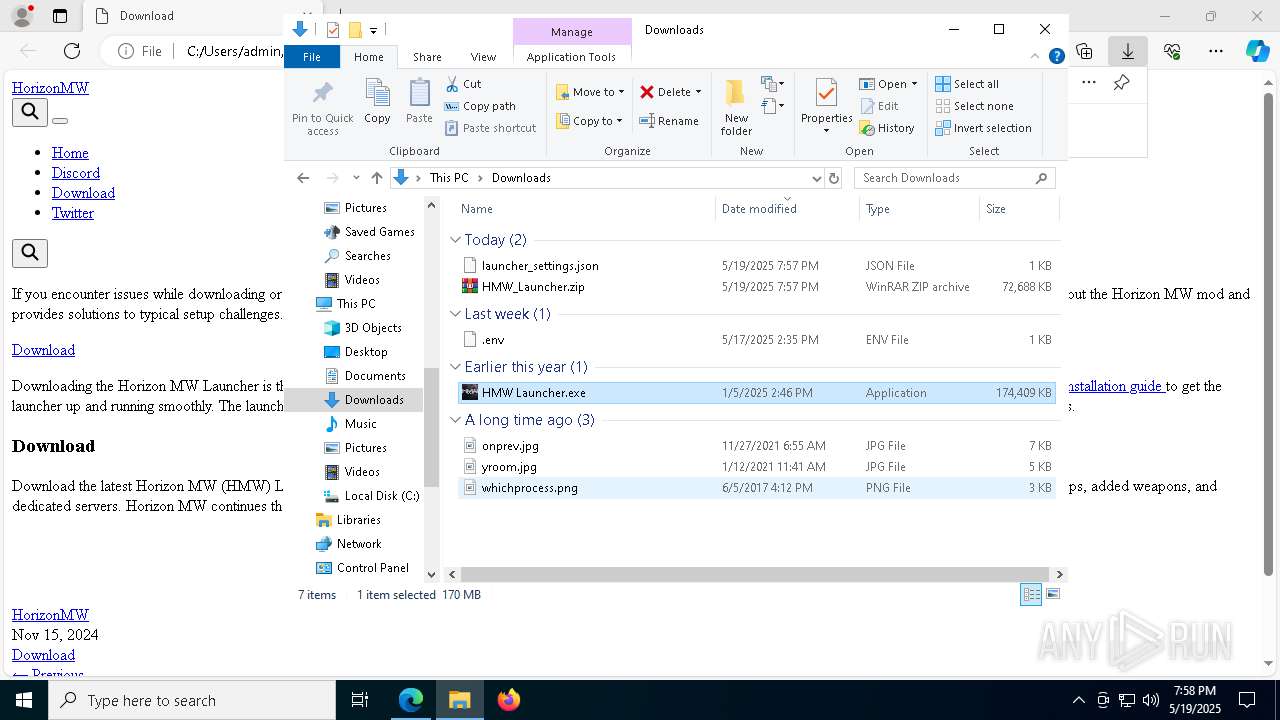Click the Rename command
1280x720 pixels.
click(x=669, y=121)
